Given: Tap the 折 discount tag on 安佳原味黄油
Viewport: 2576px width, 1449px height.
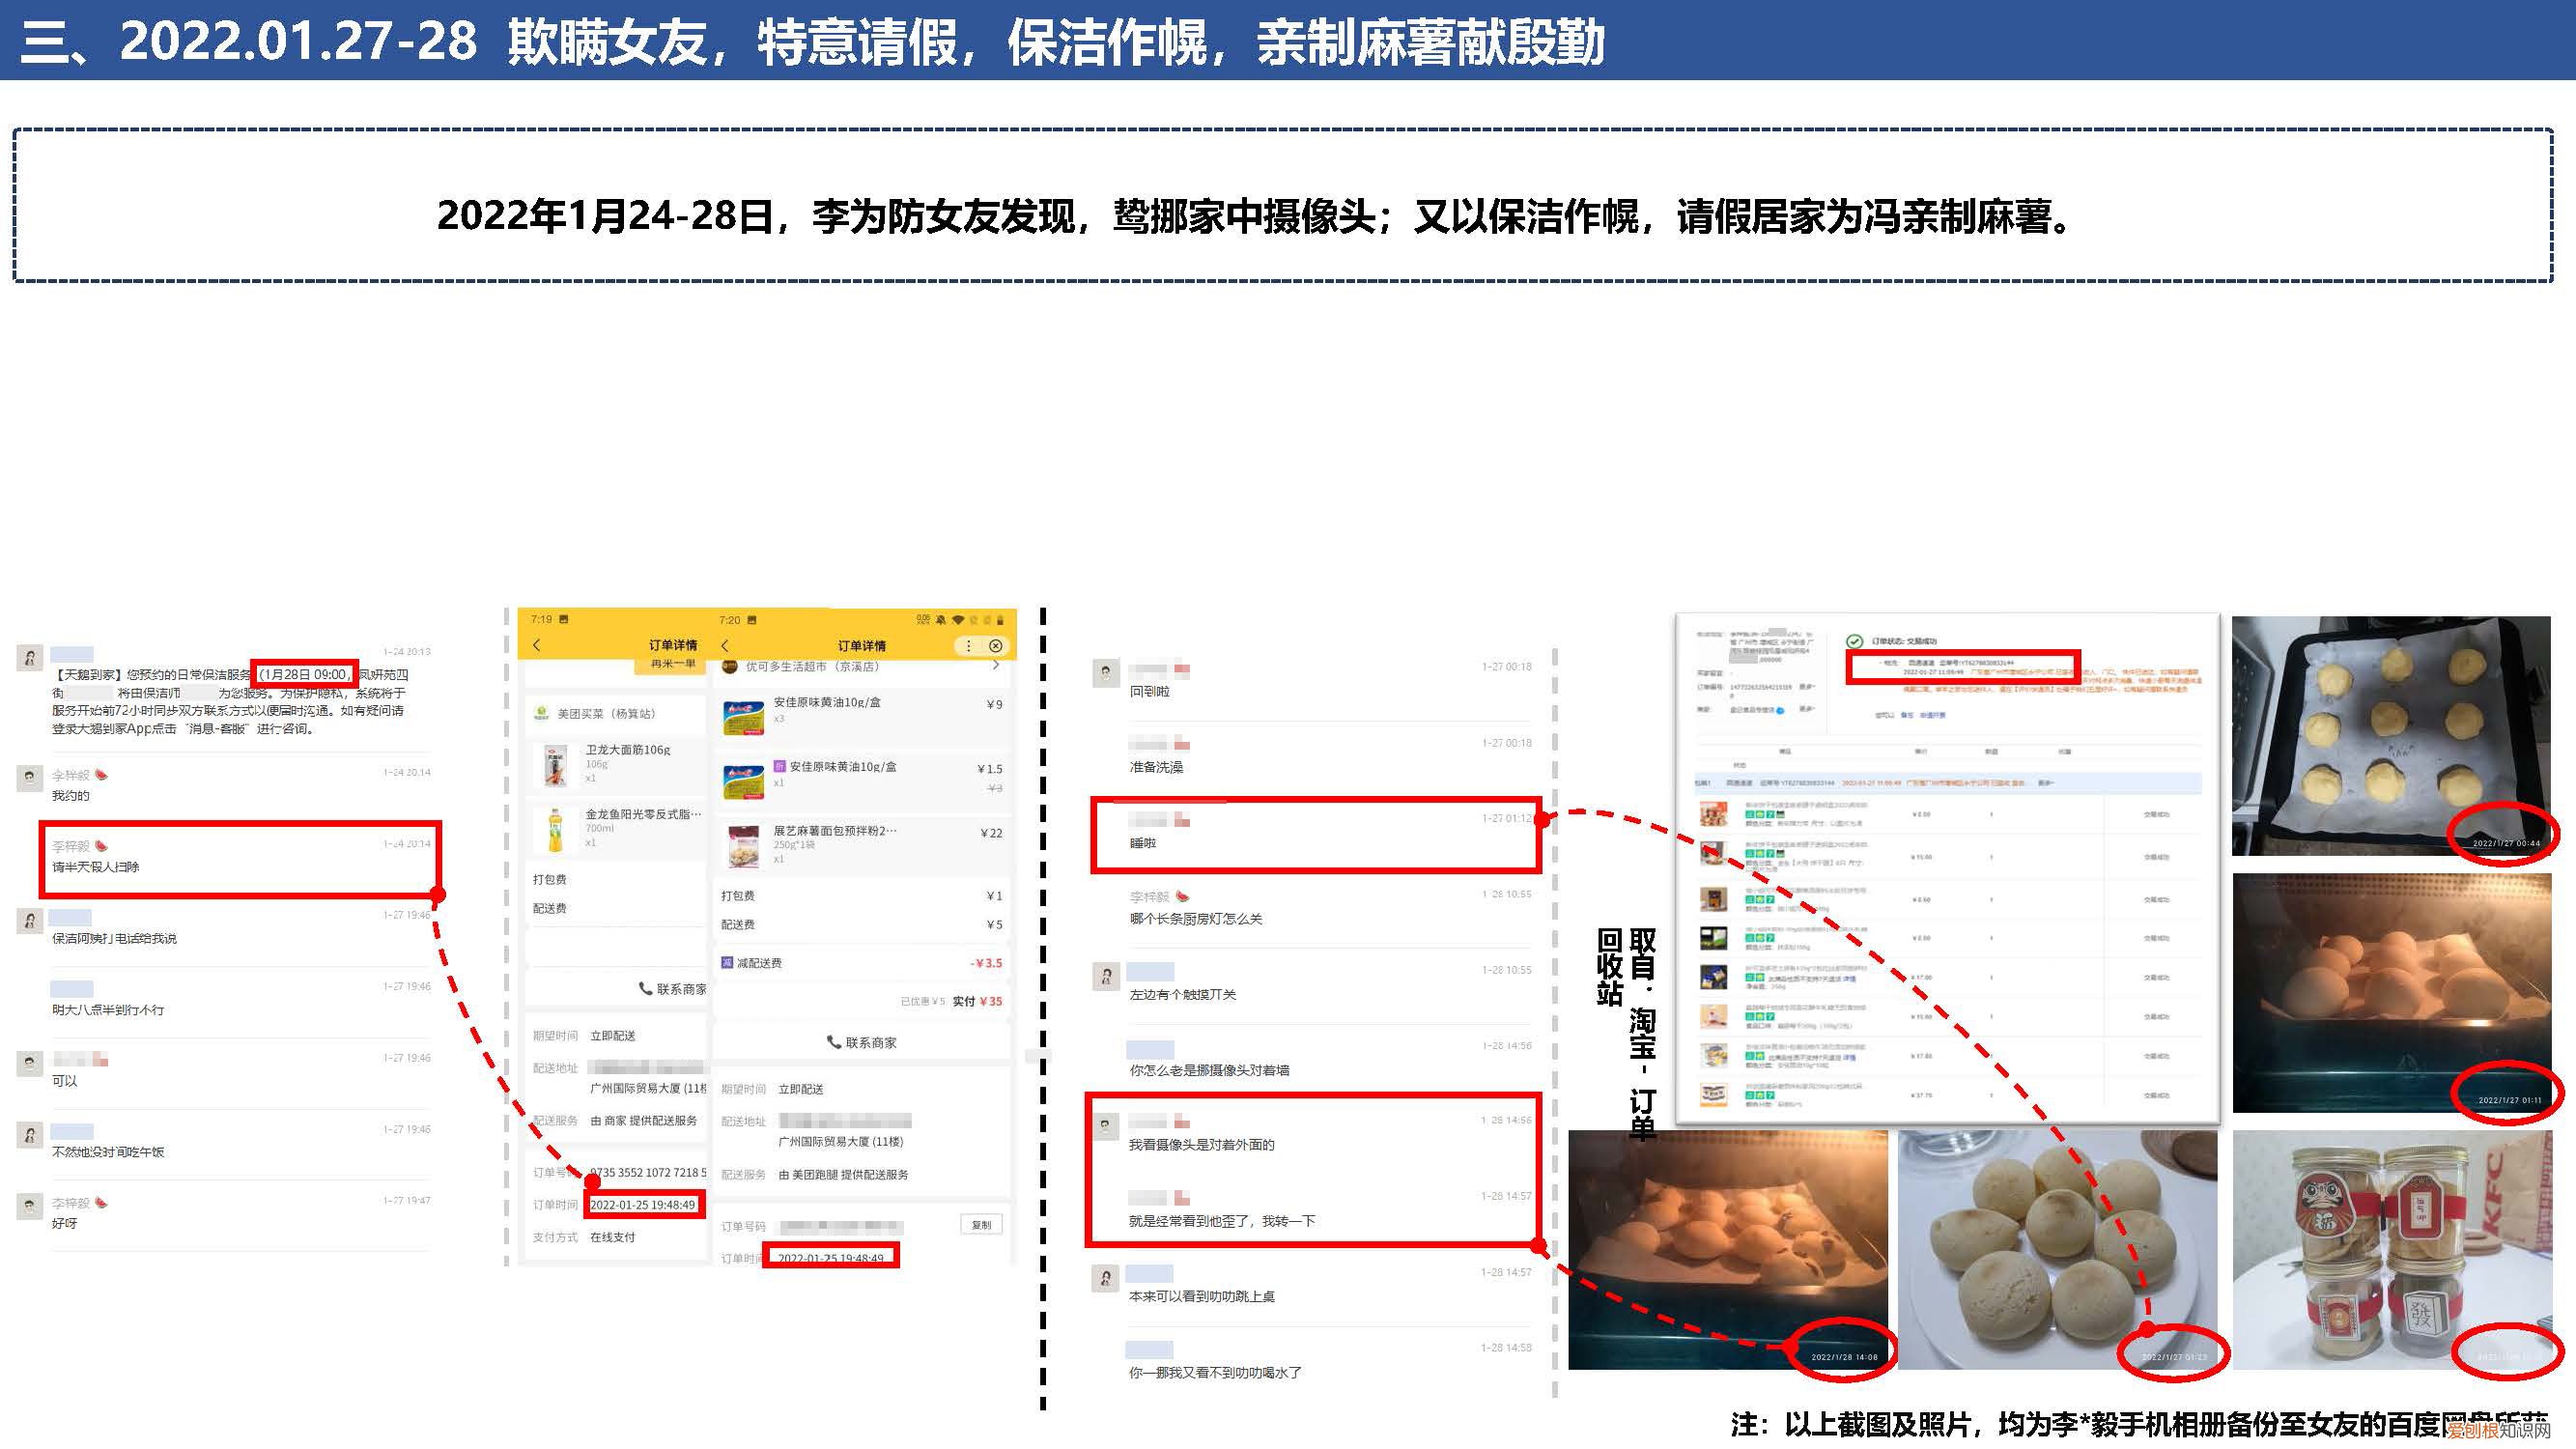Looking at the screenshot, I should coord(782,768).
